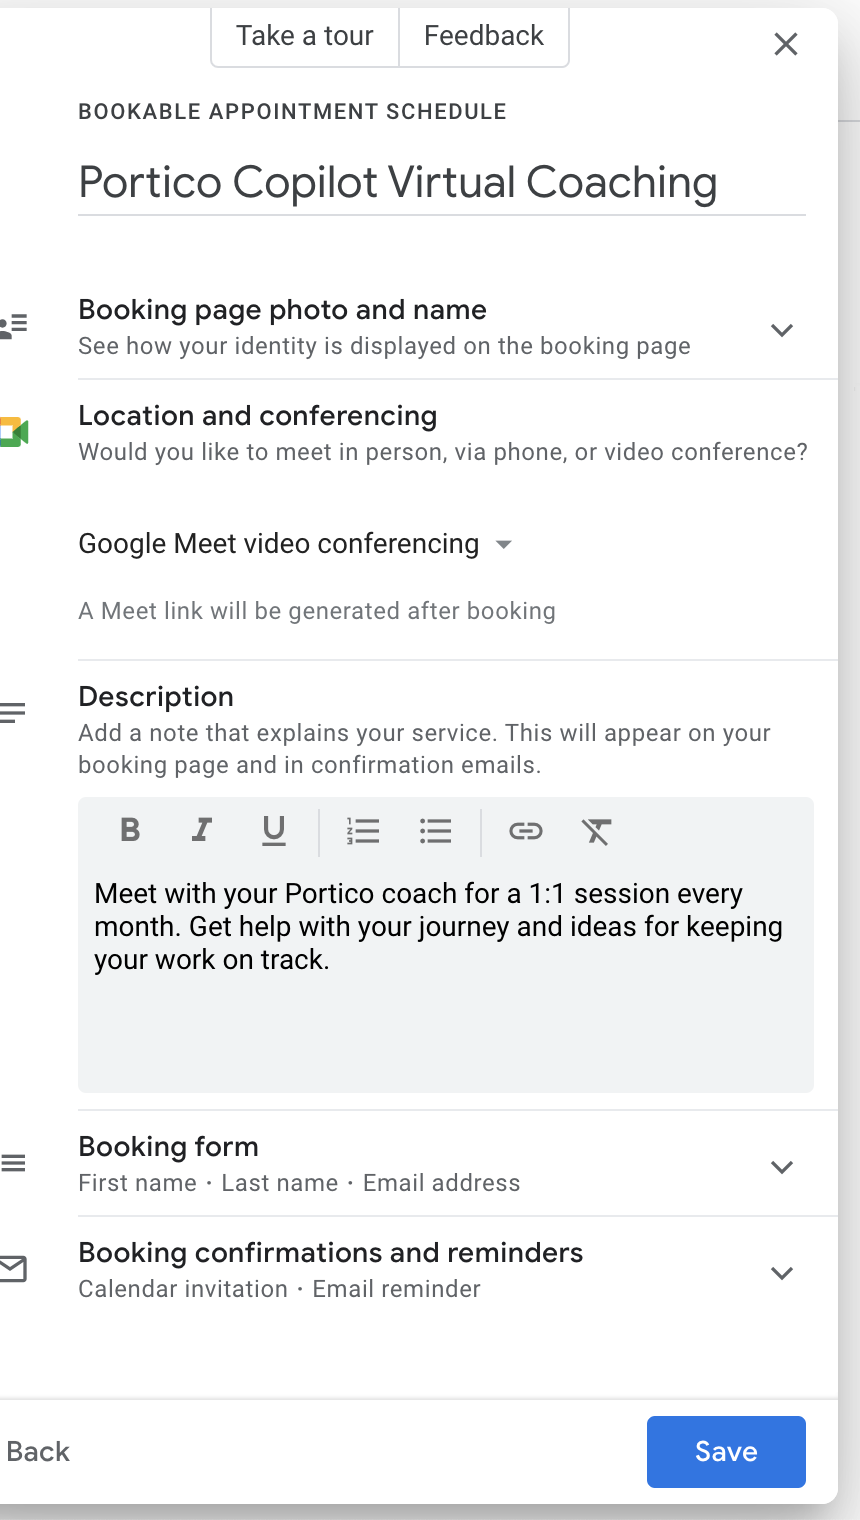Toggle italic formatting in description editor
The width and height of the screenshot is (860, 1520).
(202, 830)
